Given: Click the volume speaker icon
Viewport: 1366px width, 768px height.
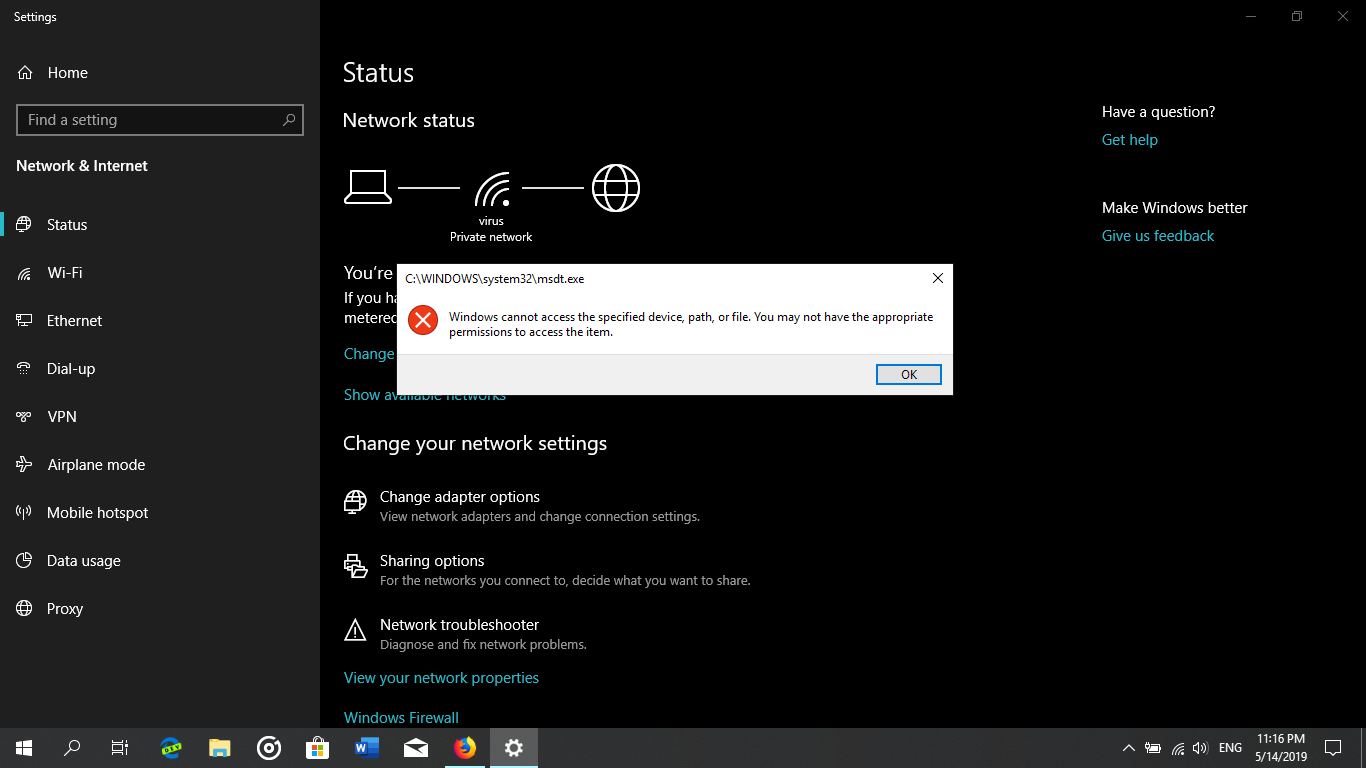Looking at the screenshot, I should (x=1201, y=748).
